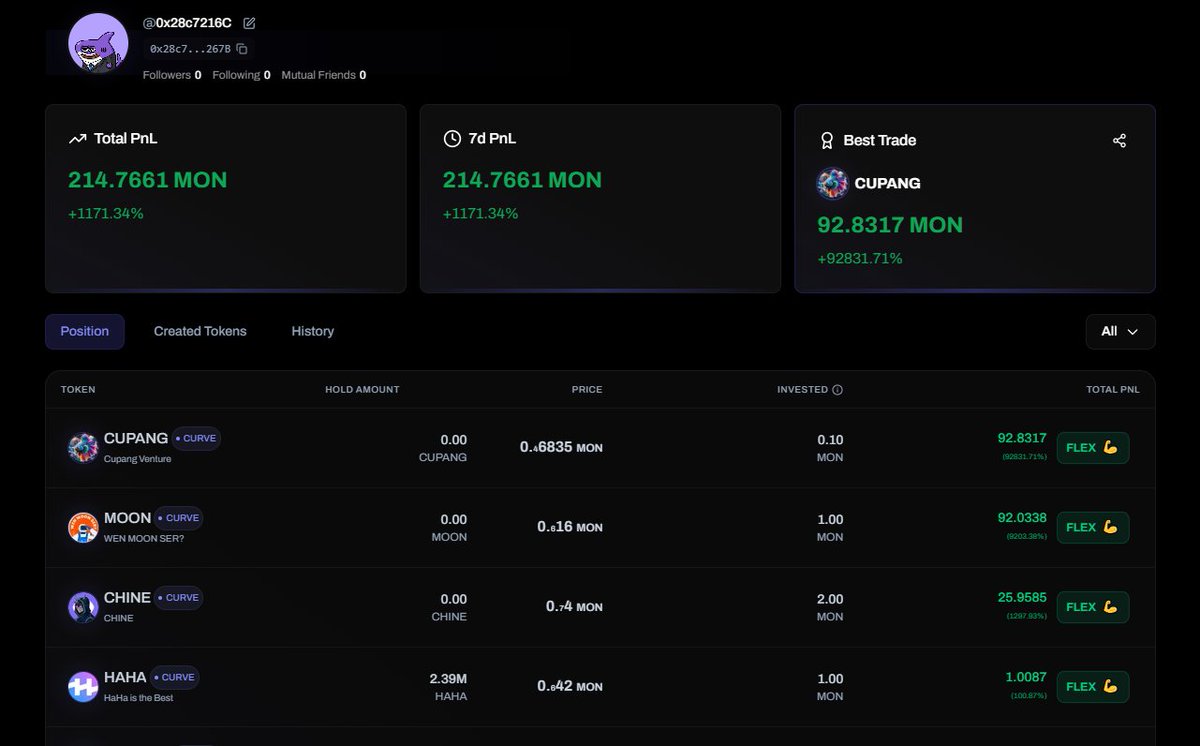Click the TOTAL PNL column header
The width and height of the screenshot is (1200, 746).
tap(1113, 390)
